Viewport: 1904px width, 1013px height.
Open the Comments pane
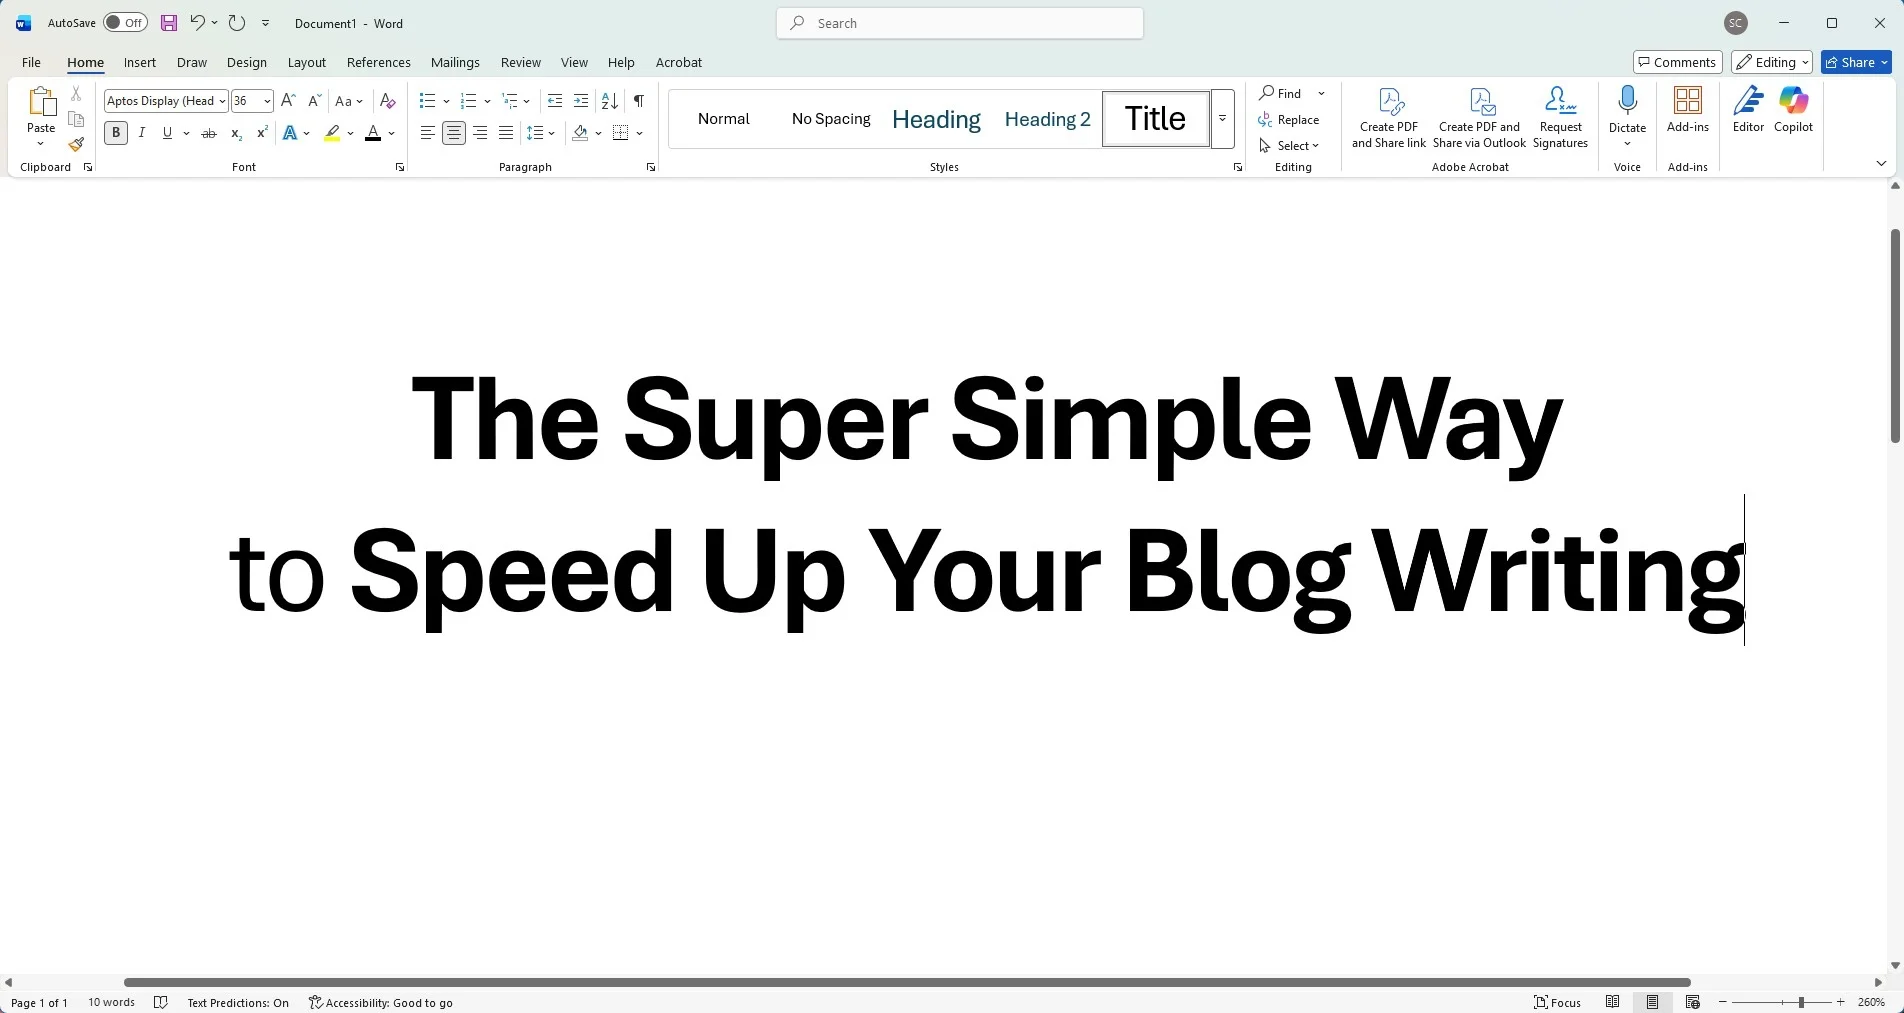[x=1676, y=61]
